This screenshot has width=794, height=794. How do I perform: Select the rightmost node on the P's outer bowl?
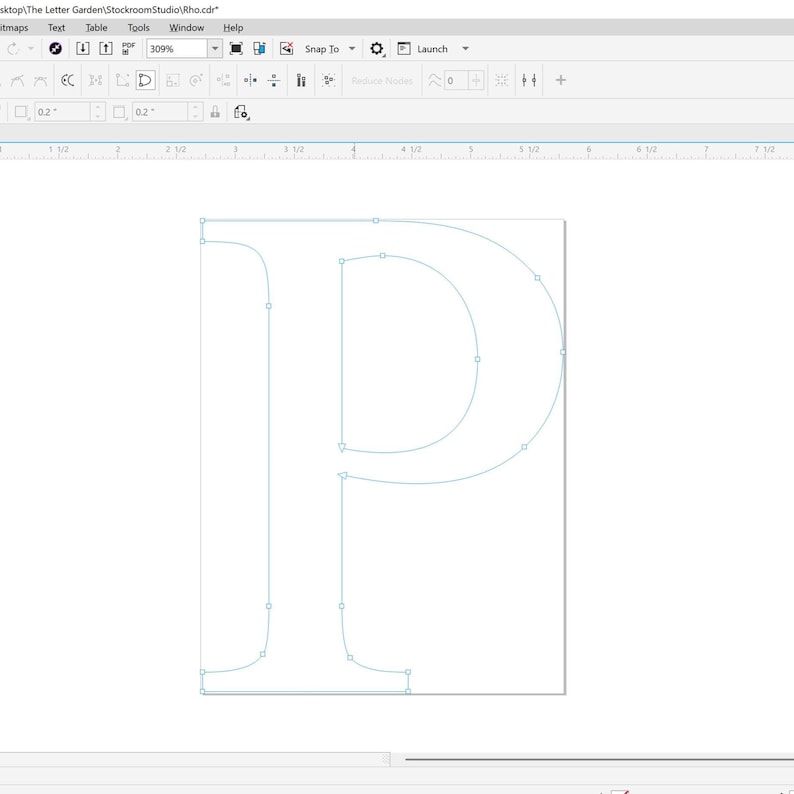(x=563, y=352)
